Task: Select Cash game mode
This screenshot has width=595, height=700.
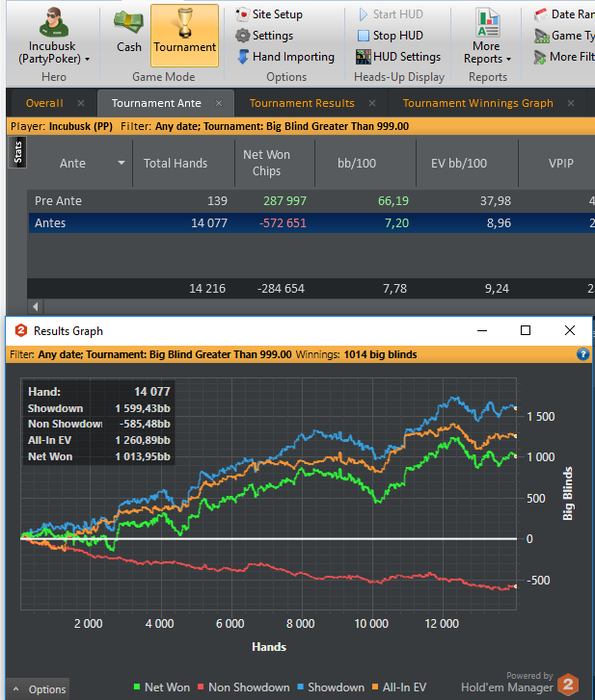Action: [129, 31]
